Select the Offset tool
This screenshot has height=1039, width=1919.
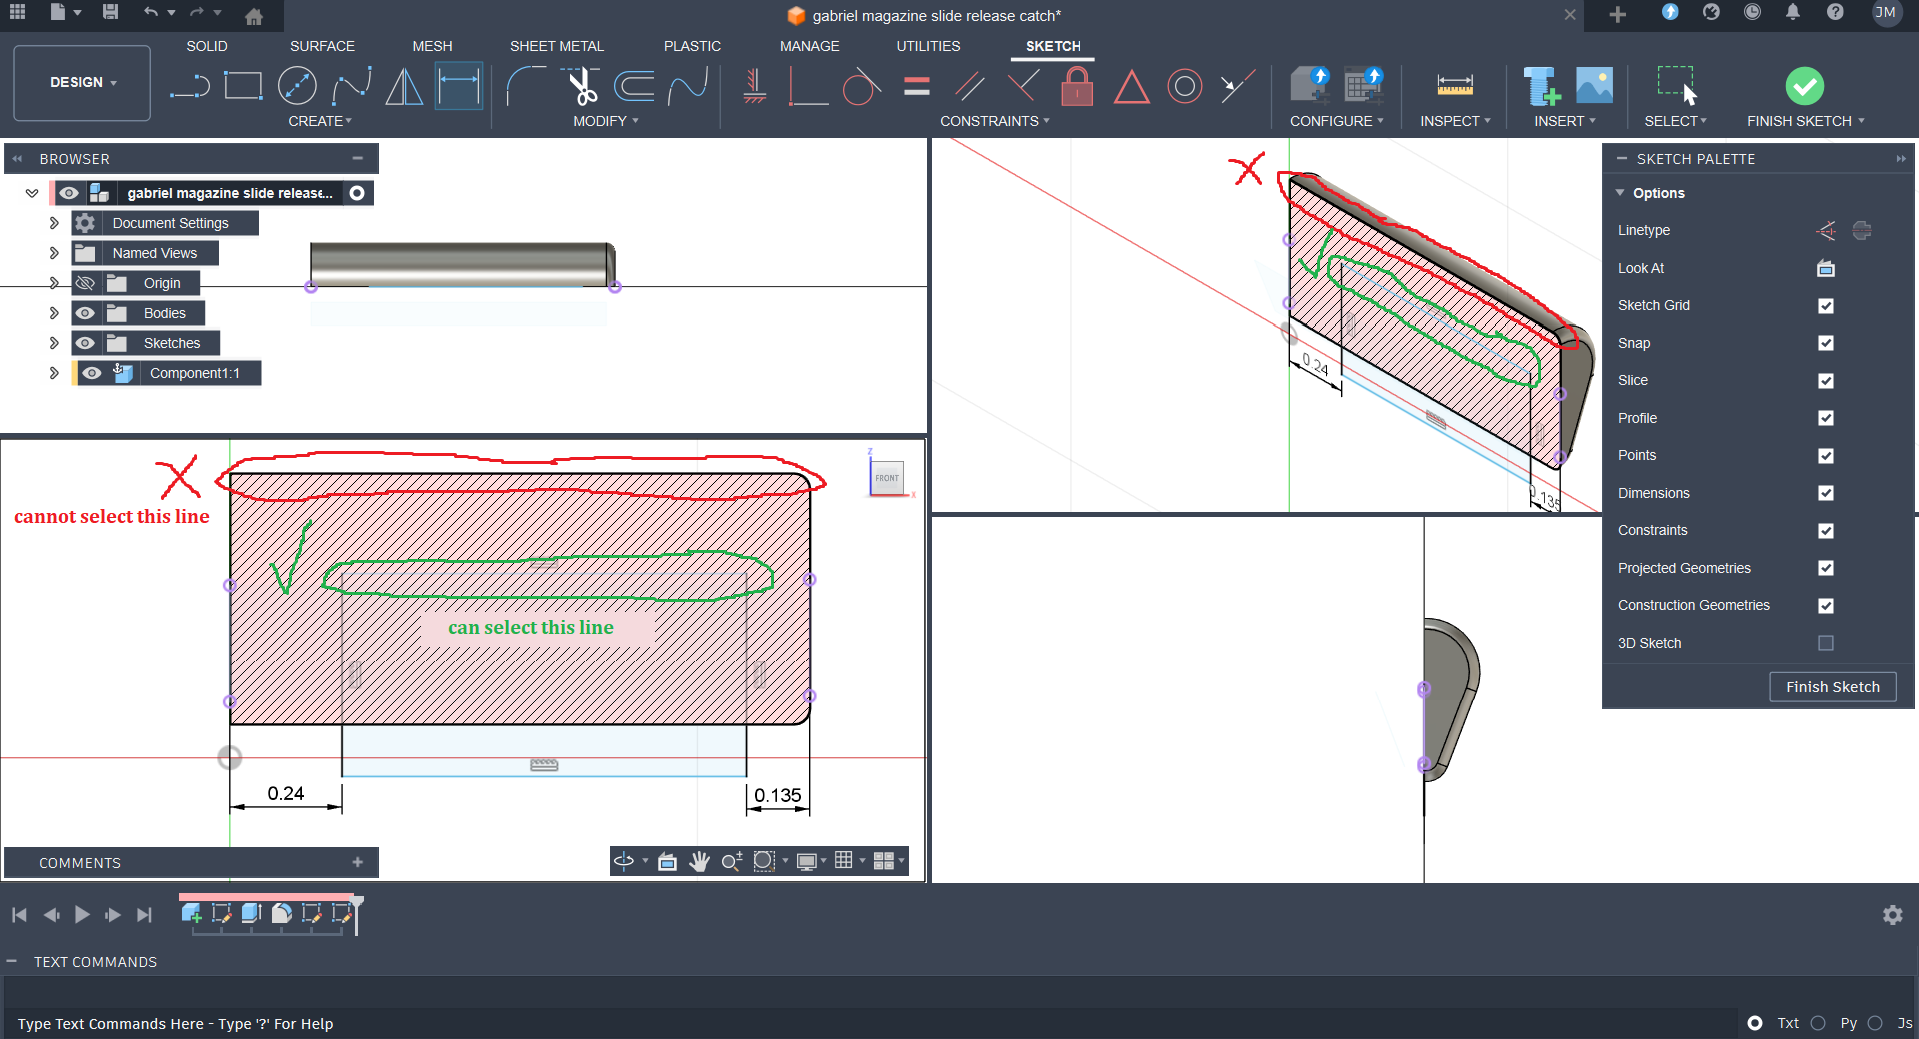coord(634,86)
